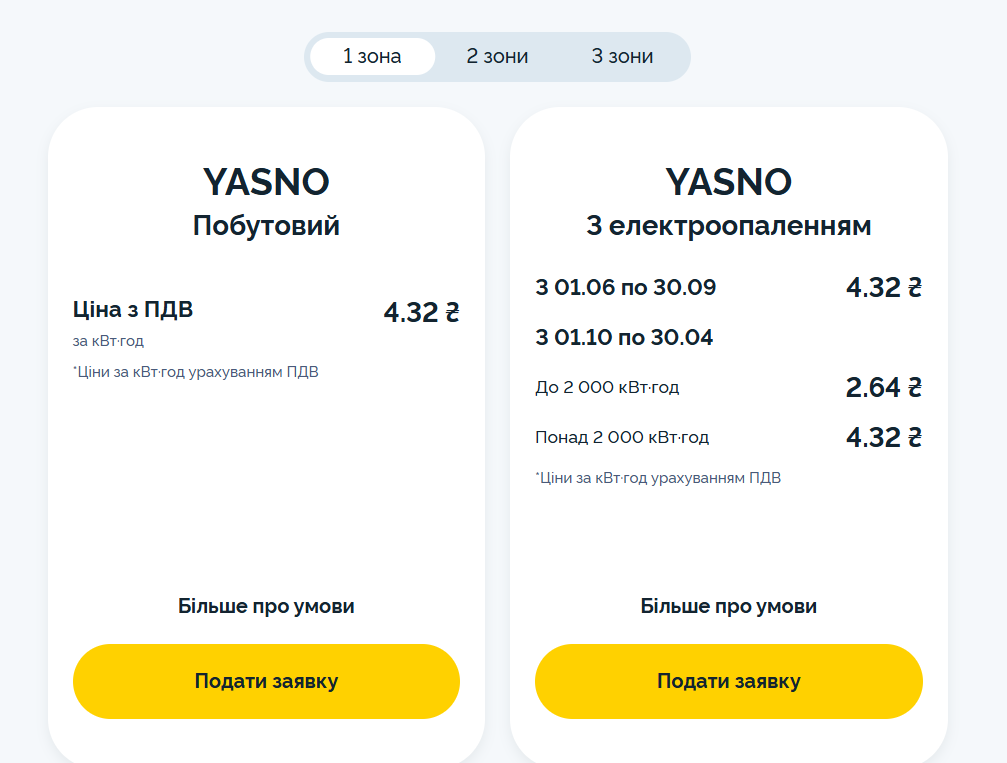1007x763 pixels.
Task: Click "Подати заявку" on the electric heating card
Action: (729, 681)
